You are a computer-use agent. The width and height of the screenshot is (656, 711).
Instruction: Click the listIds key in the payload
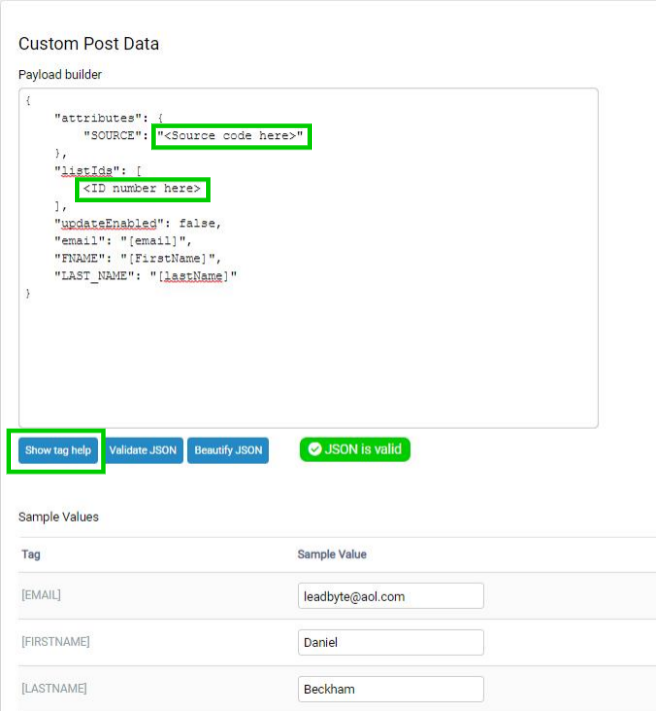click(x=87, y=171)
